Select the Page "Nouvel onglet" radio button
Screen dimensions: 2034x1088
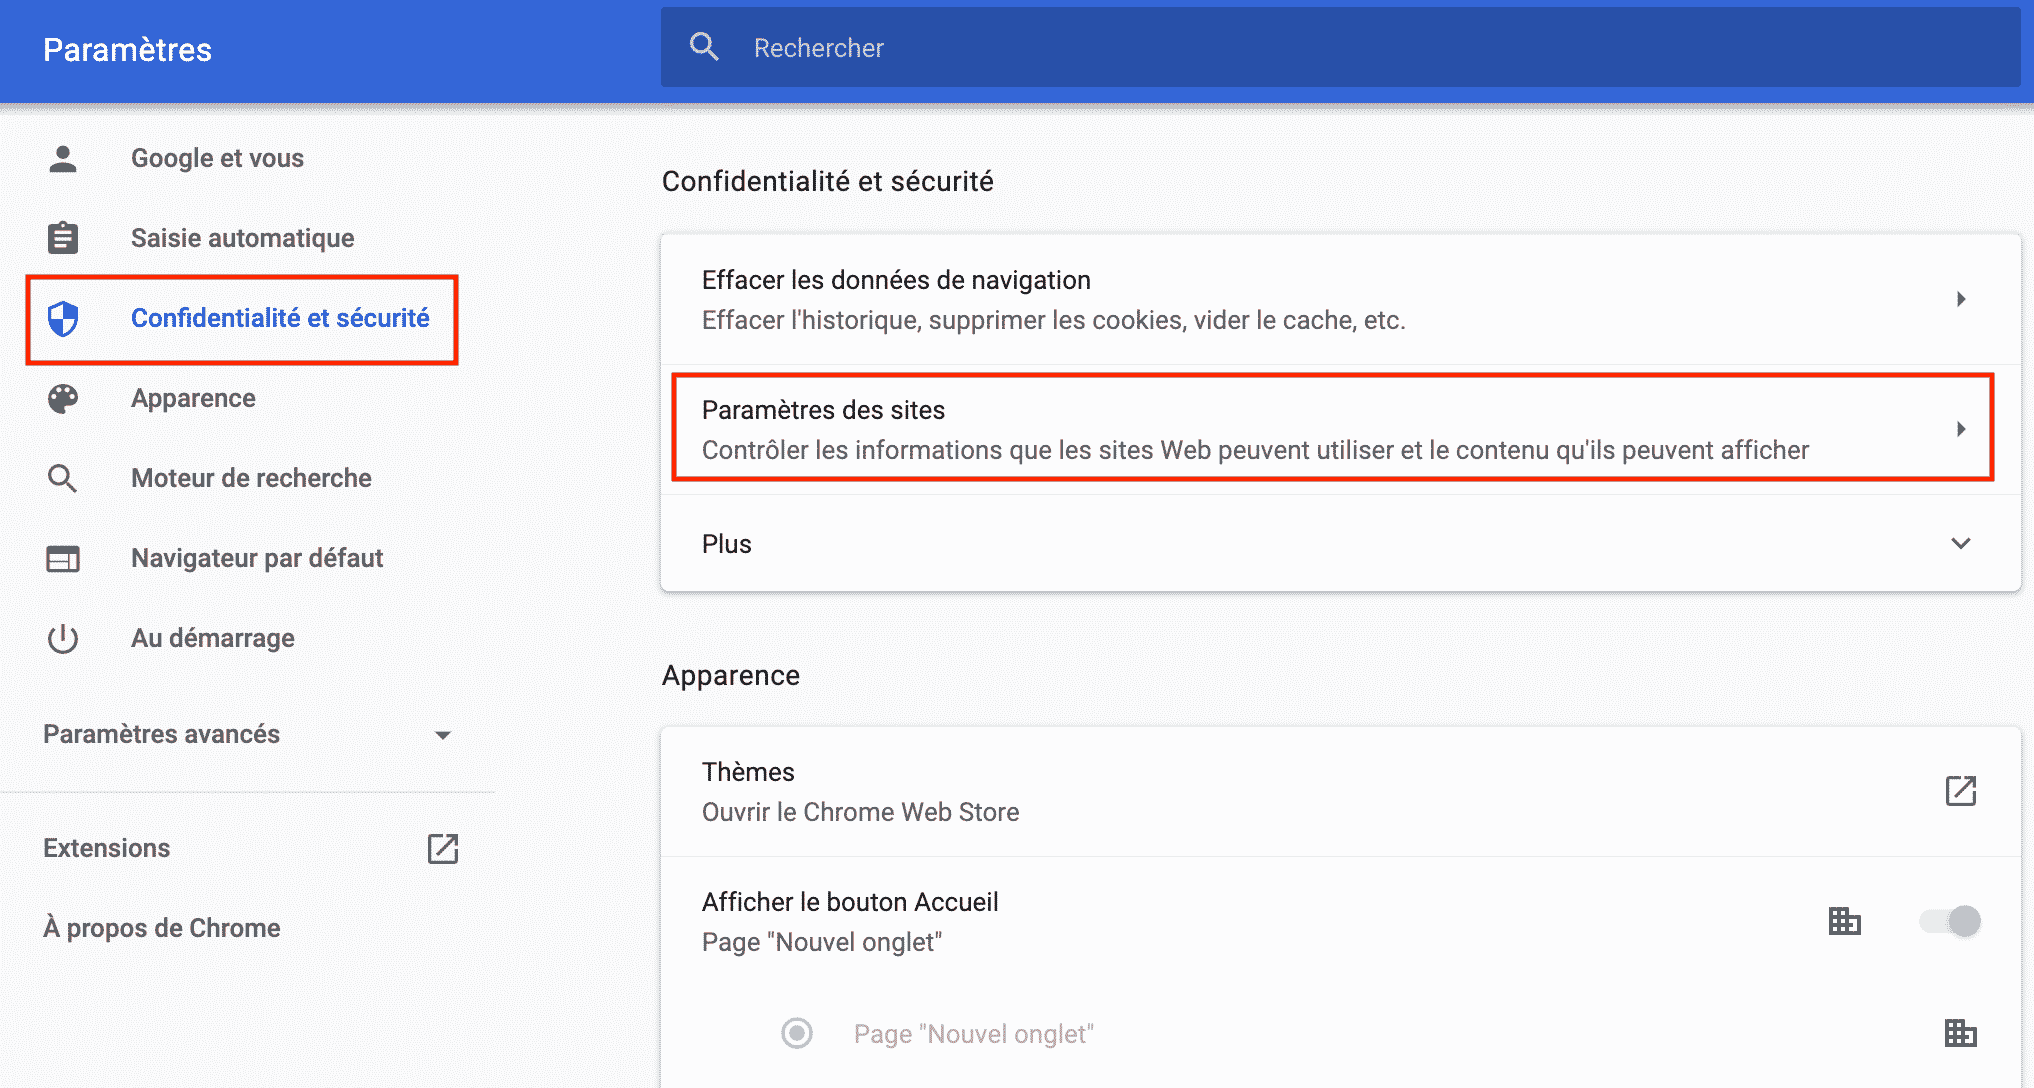click(x=797, y=1033)
